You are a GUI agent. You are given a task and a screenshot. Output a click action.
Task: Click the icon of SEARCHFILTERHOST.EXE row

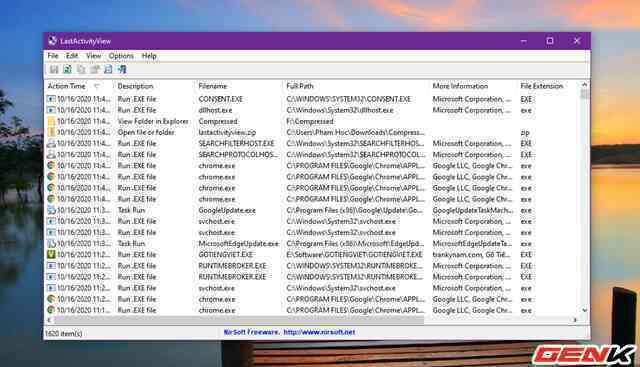pos(51,143)
